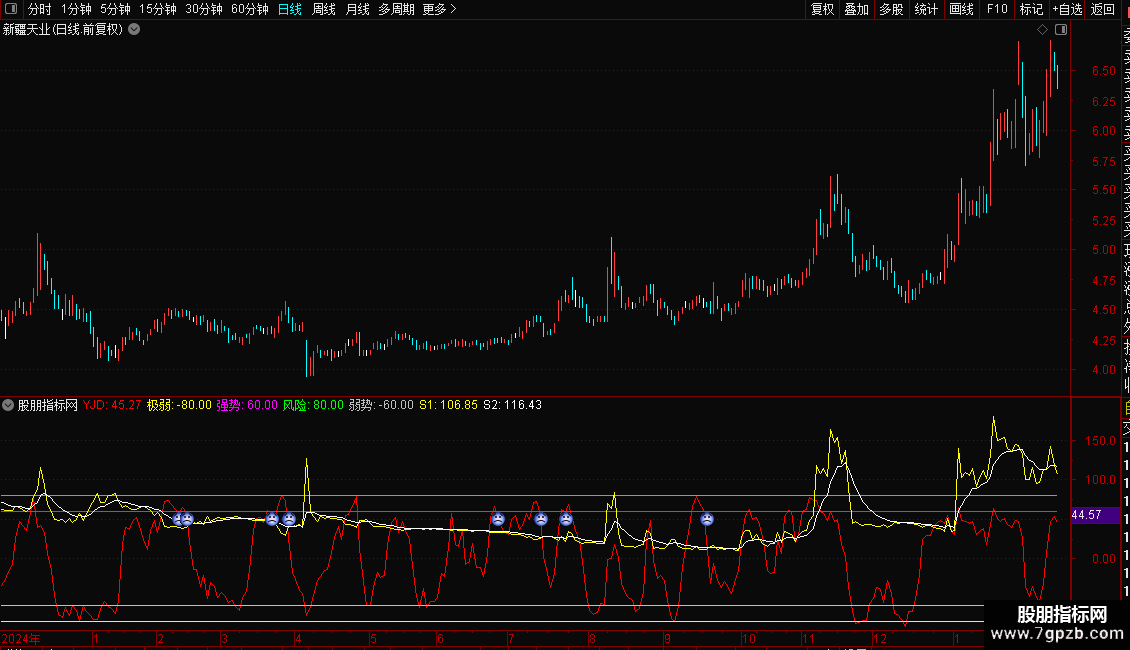Click month 12 on the time axis

879,638
